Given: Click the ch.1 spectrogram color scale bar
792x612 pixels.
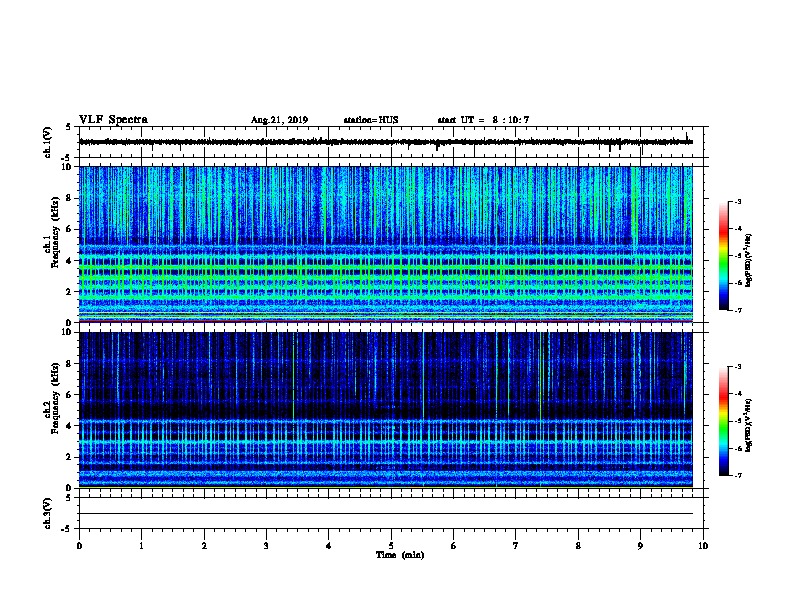Looking at the screenshot, I should tap(724, 256).
